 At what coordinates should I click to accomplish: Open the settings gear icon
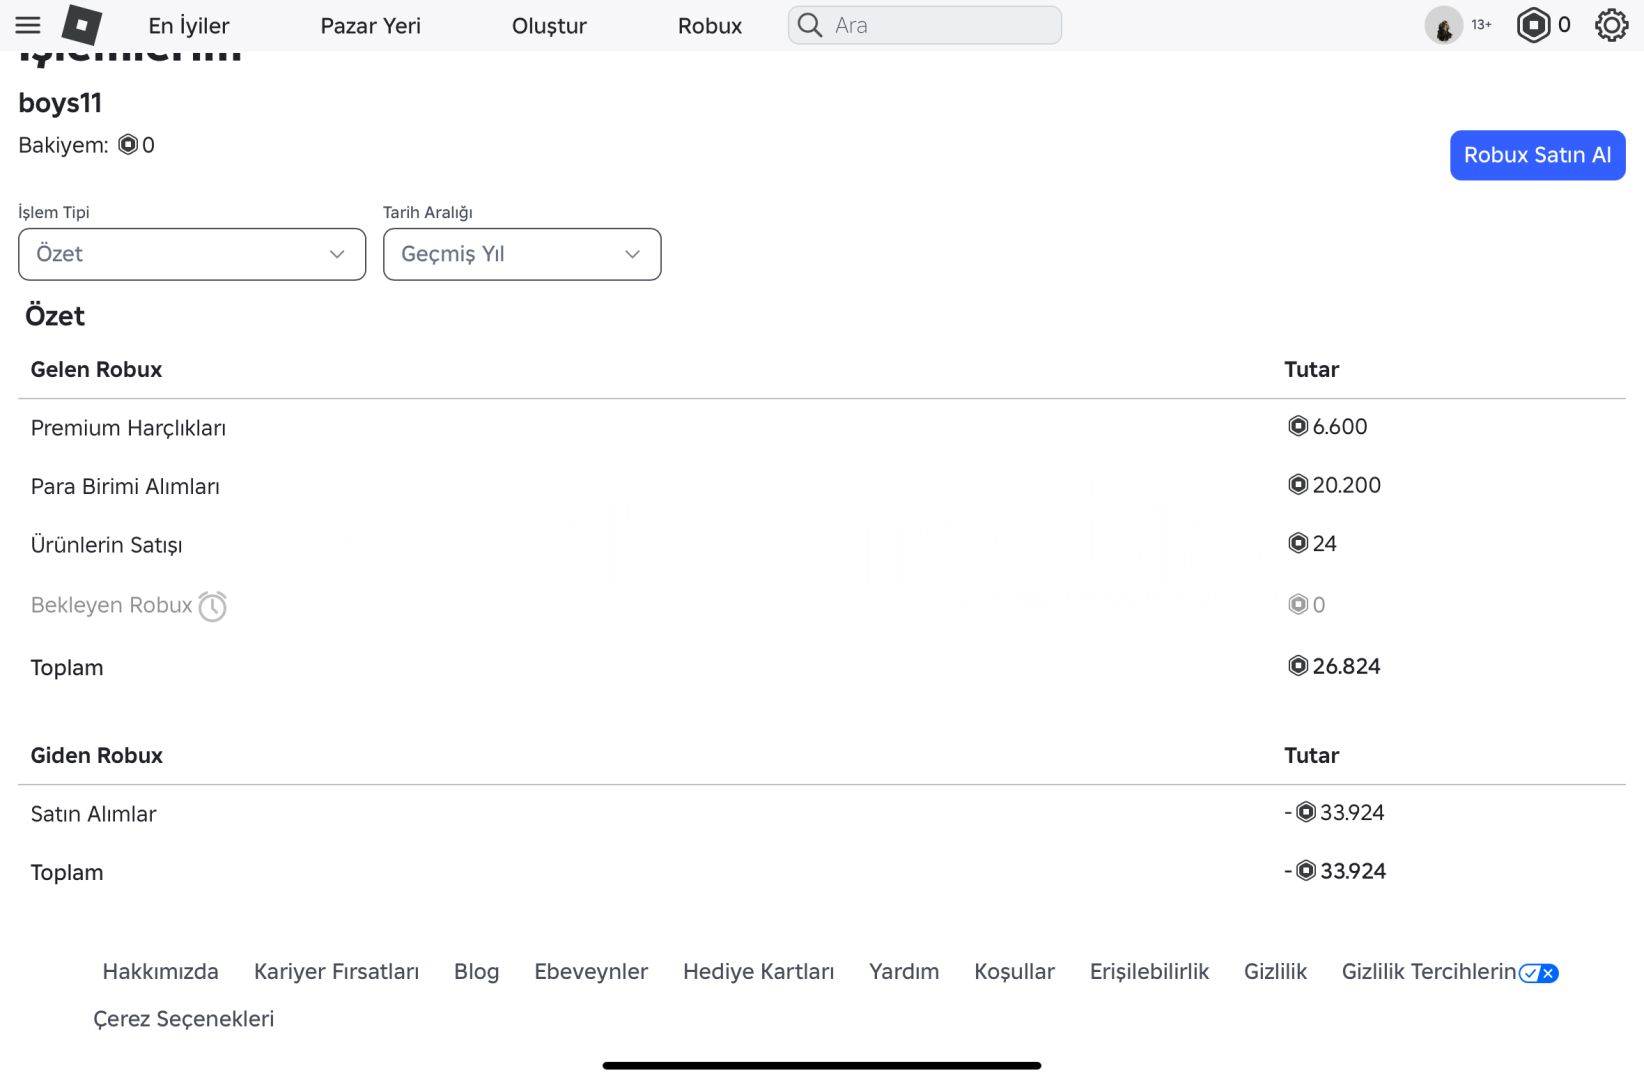pos(1611,25)
